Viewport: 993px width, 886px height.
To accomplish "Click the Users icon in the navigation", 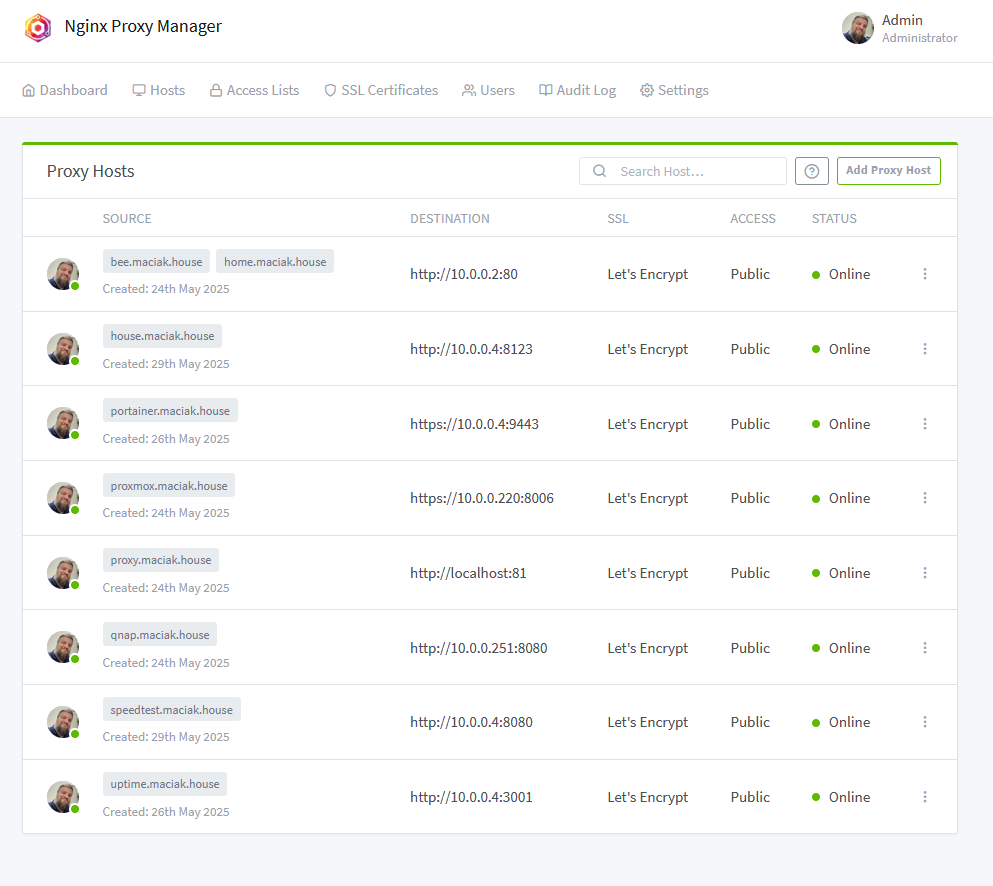I will tap(468, 89).
